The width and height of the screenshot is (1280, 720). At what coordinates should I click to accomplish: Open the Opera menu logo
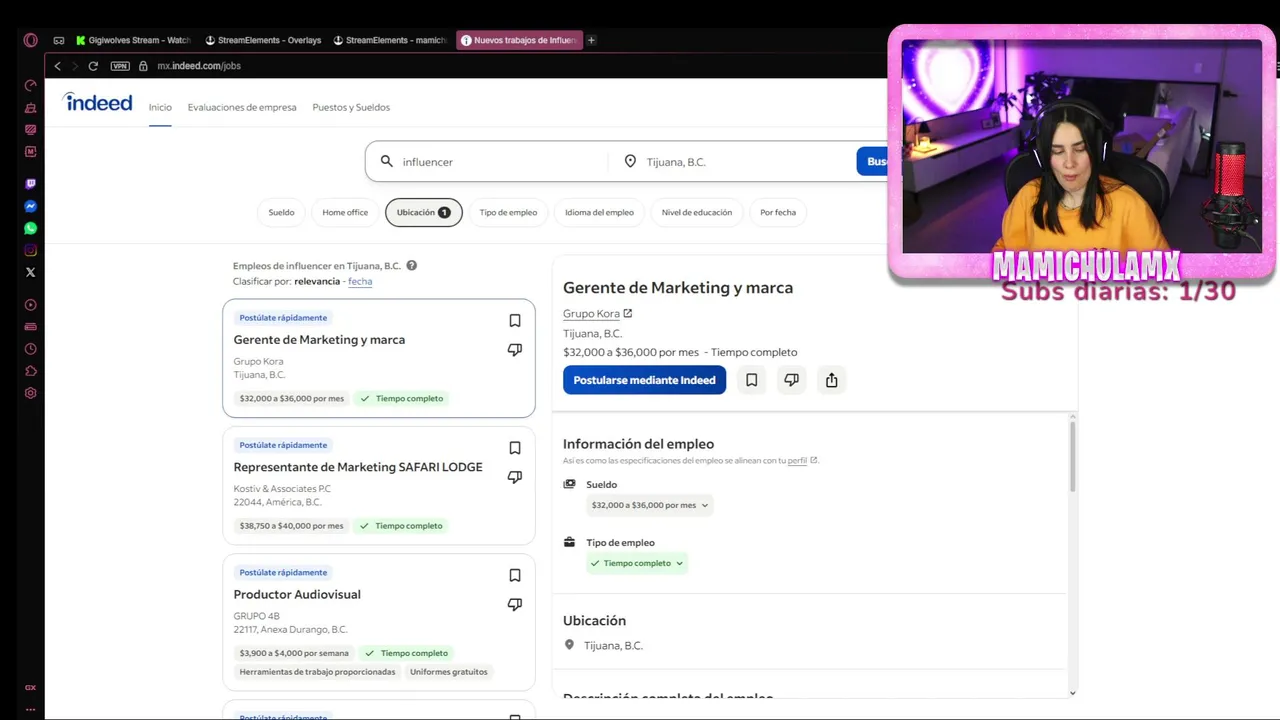point(31,40)
